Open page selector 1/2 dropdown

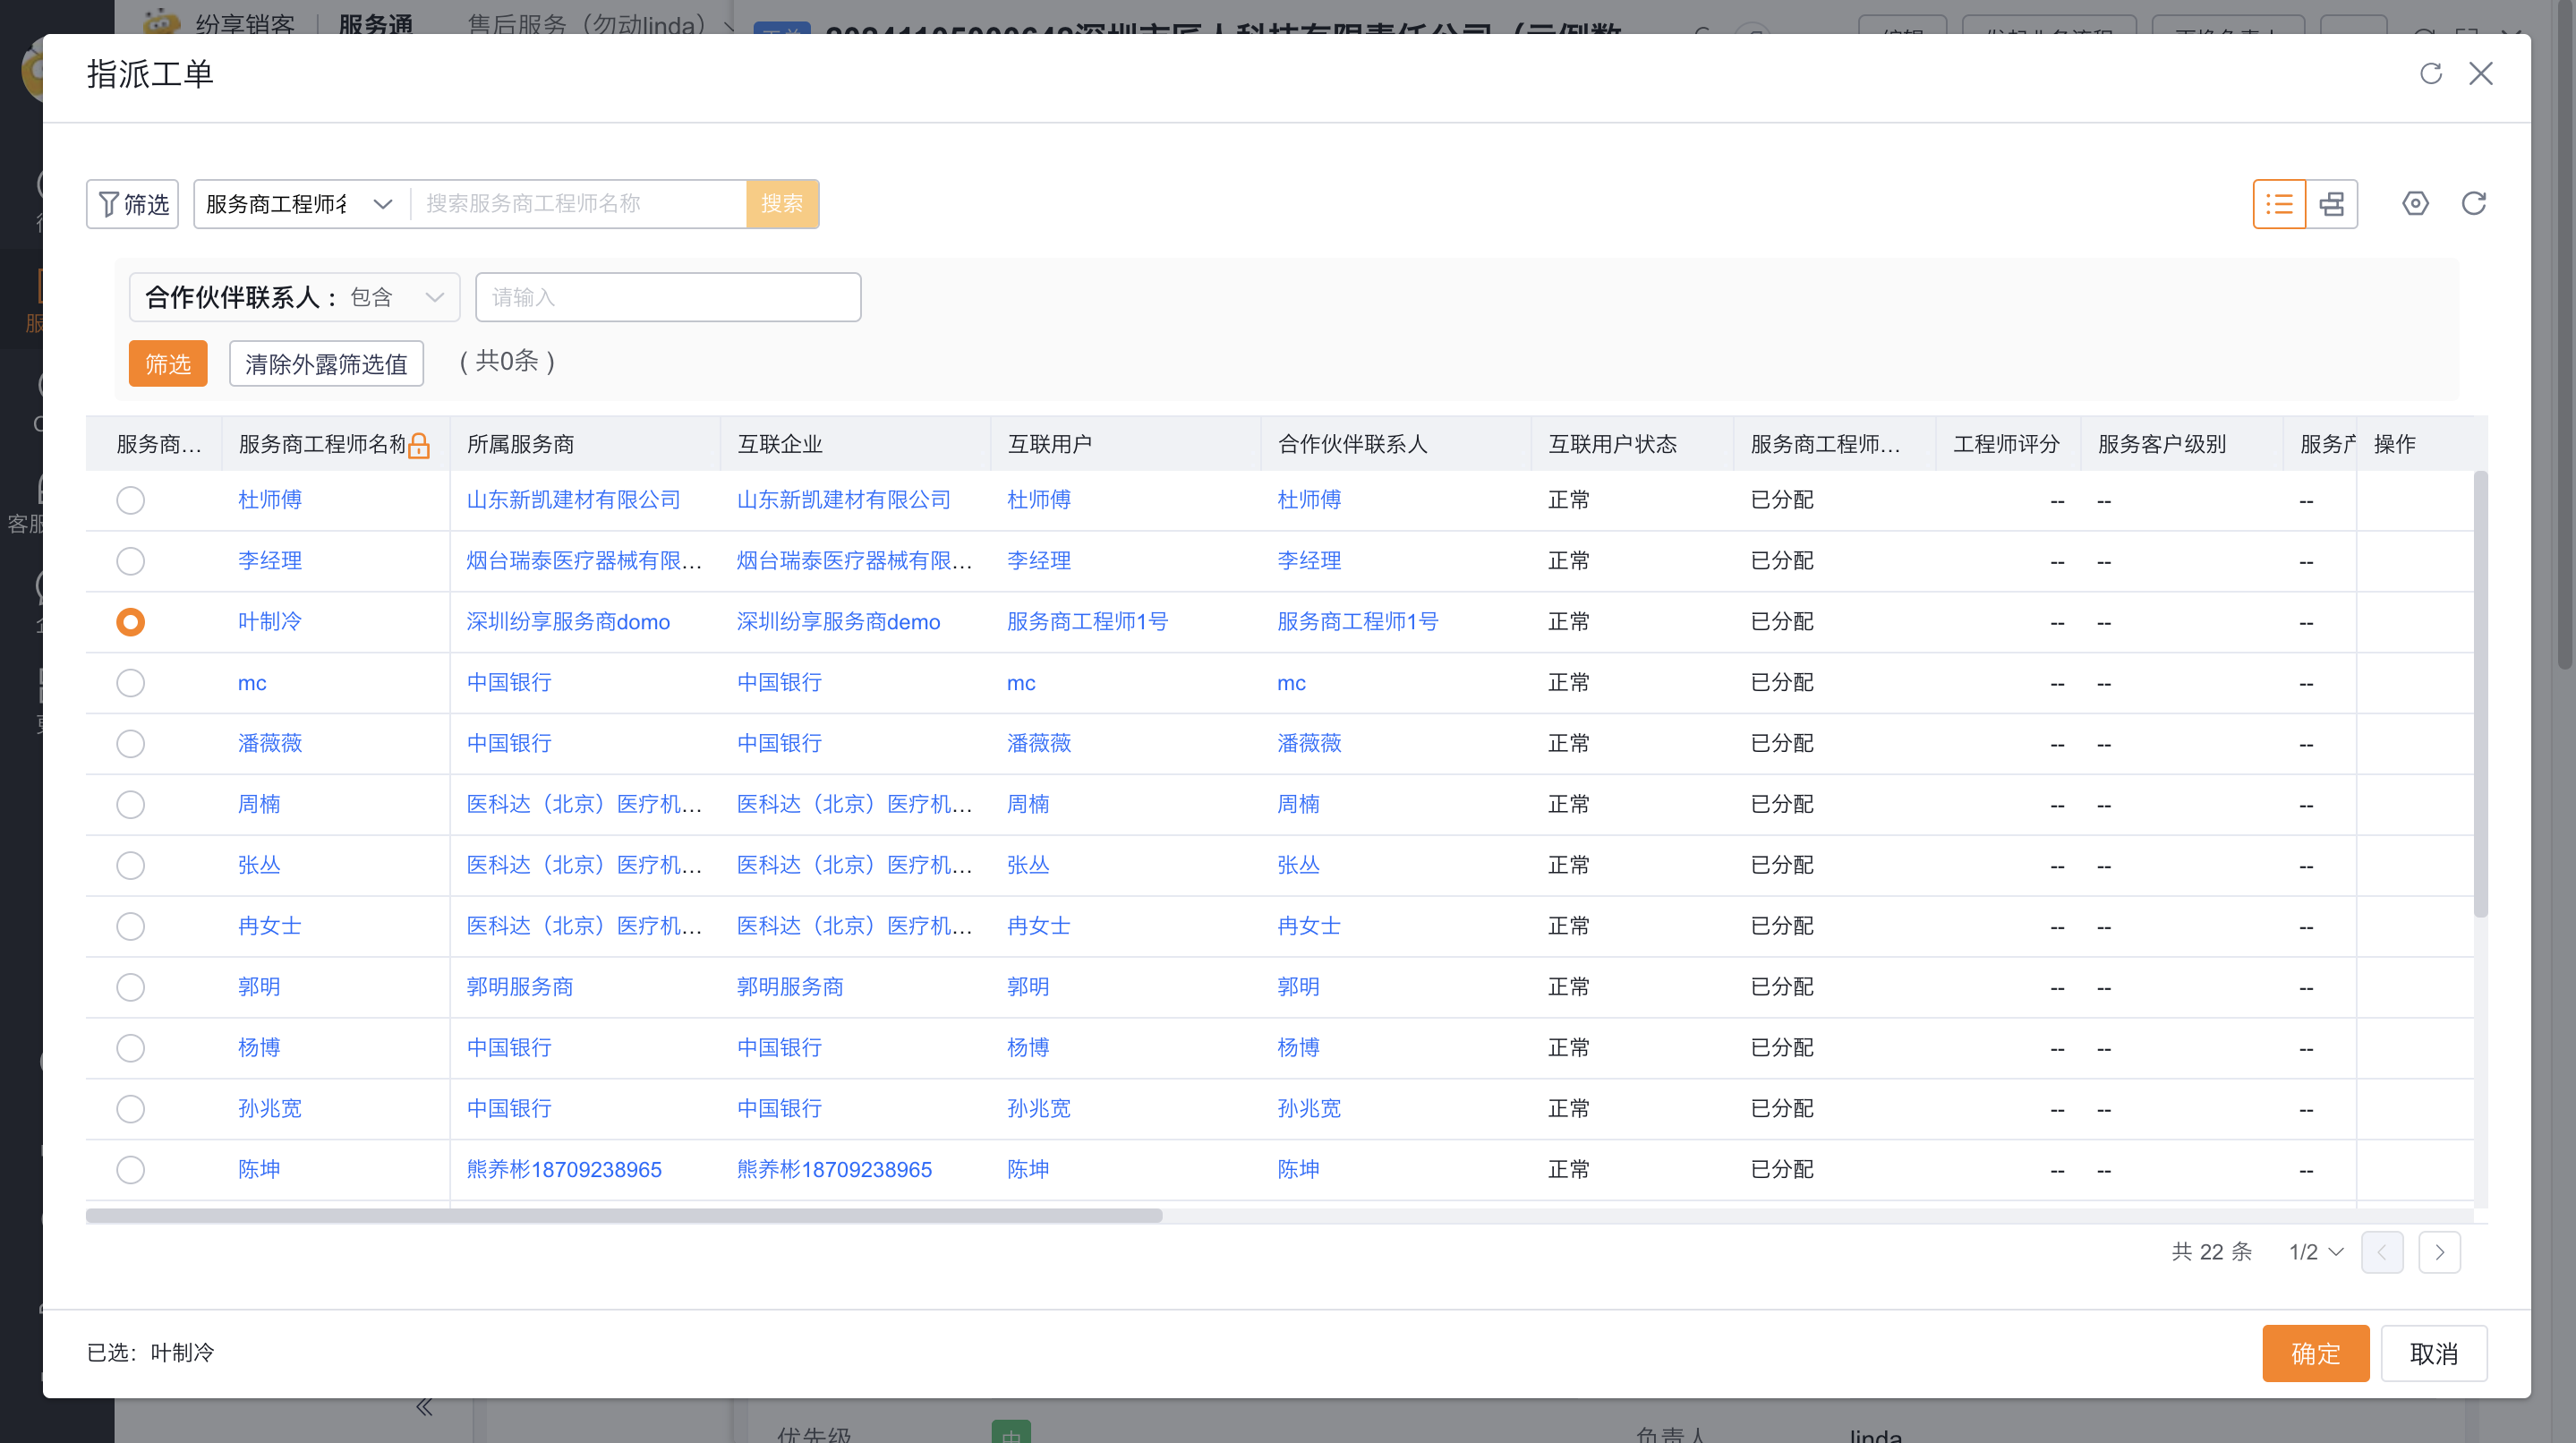[2315, 1252]
